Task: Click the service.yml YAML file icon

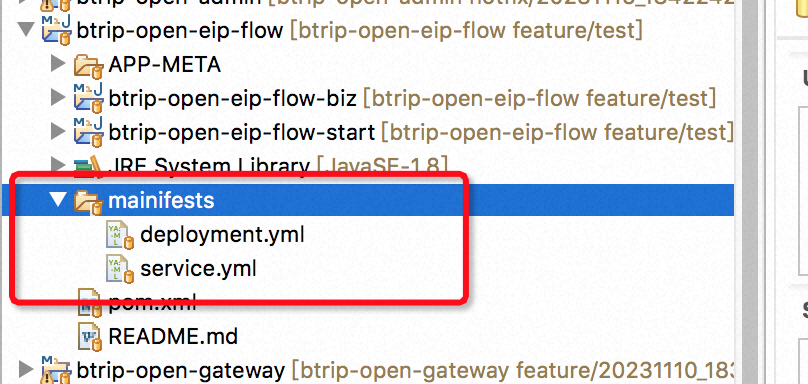Action: coord(120,269)
